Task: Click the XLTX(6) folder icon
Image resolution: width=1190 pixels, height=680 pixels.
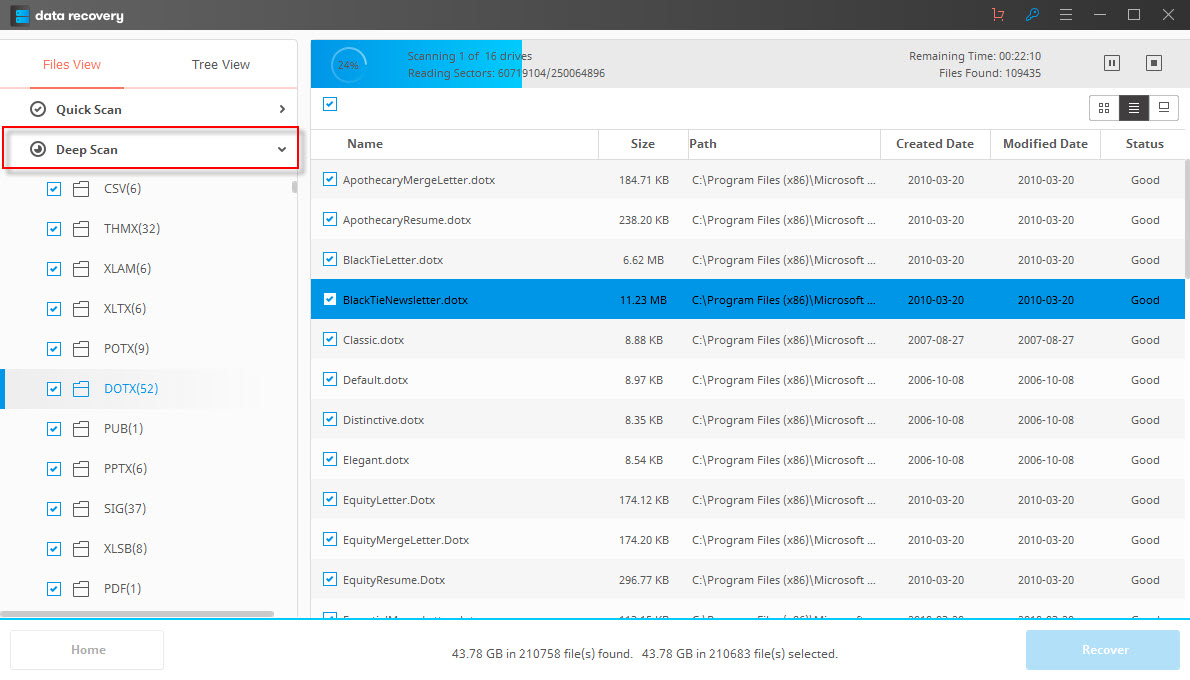Action: pos(81,309)
